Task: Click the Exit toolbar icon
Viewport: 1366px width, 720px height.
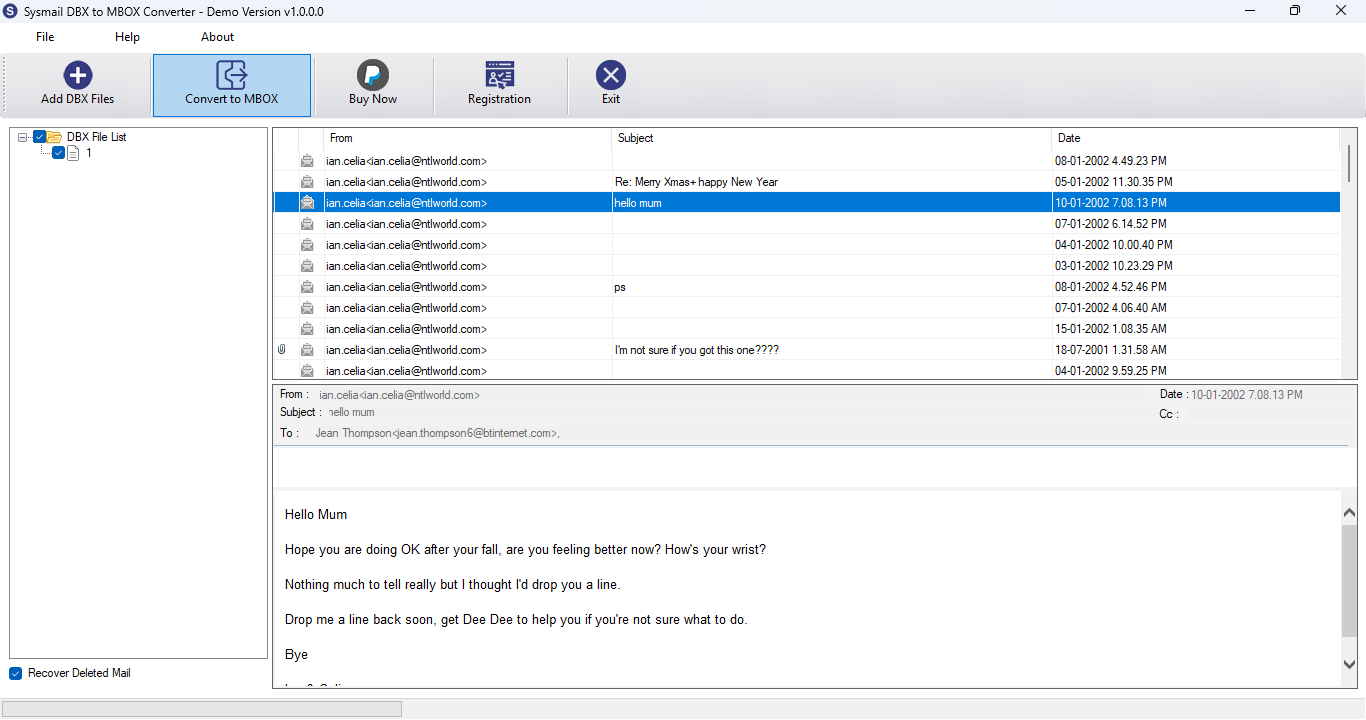Action: tap(611, 75)
